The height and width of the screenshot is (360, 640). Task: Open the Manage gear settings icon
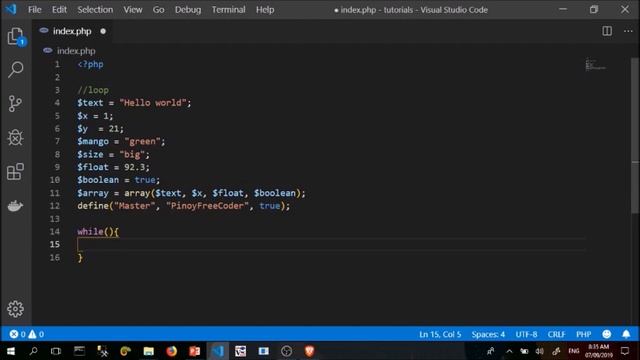[16, 309]
